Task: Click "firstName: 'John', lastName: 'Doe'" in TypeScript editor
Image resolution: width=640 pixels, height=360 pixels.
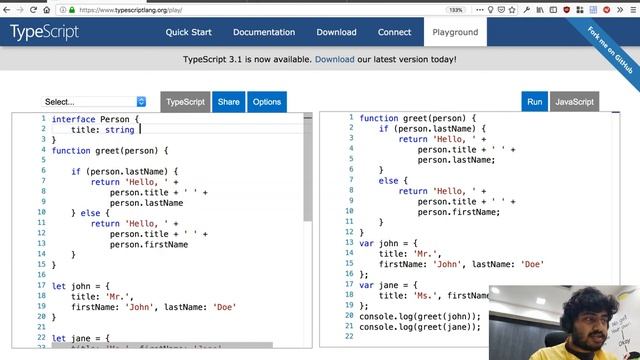Action: point(153,307)
